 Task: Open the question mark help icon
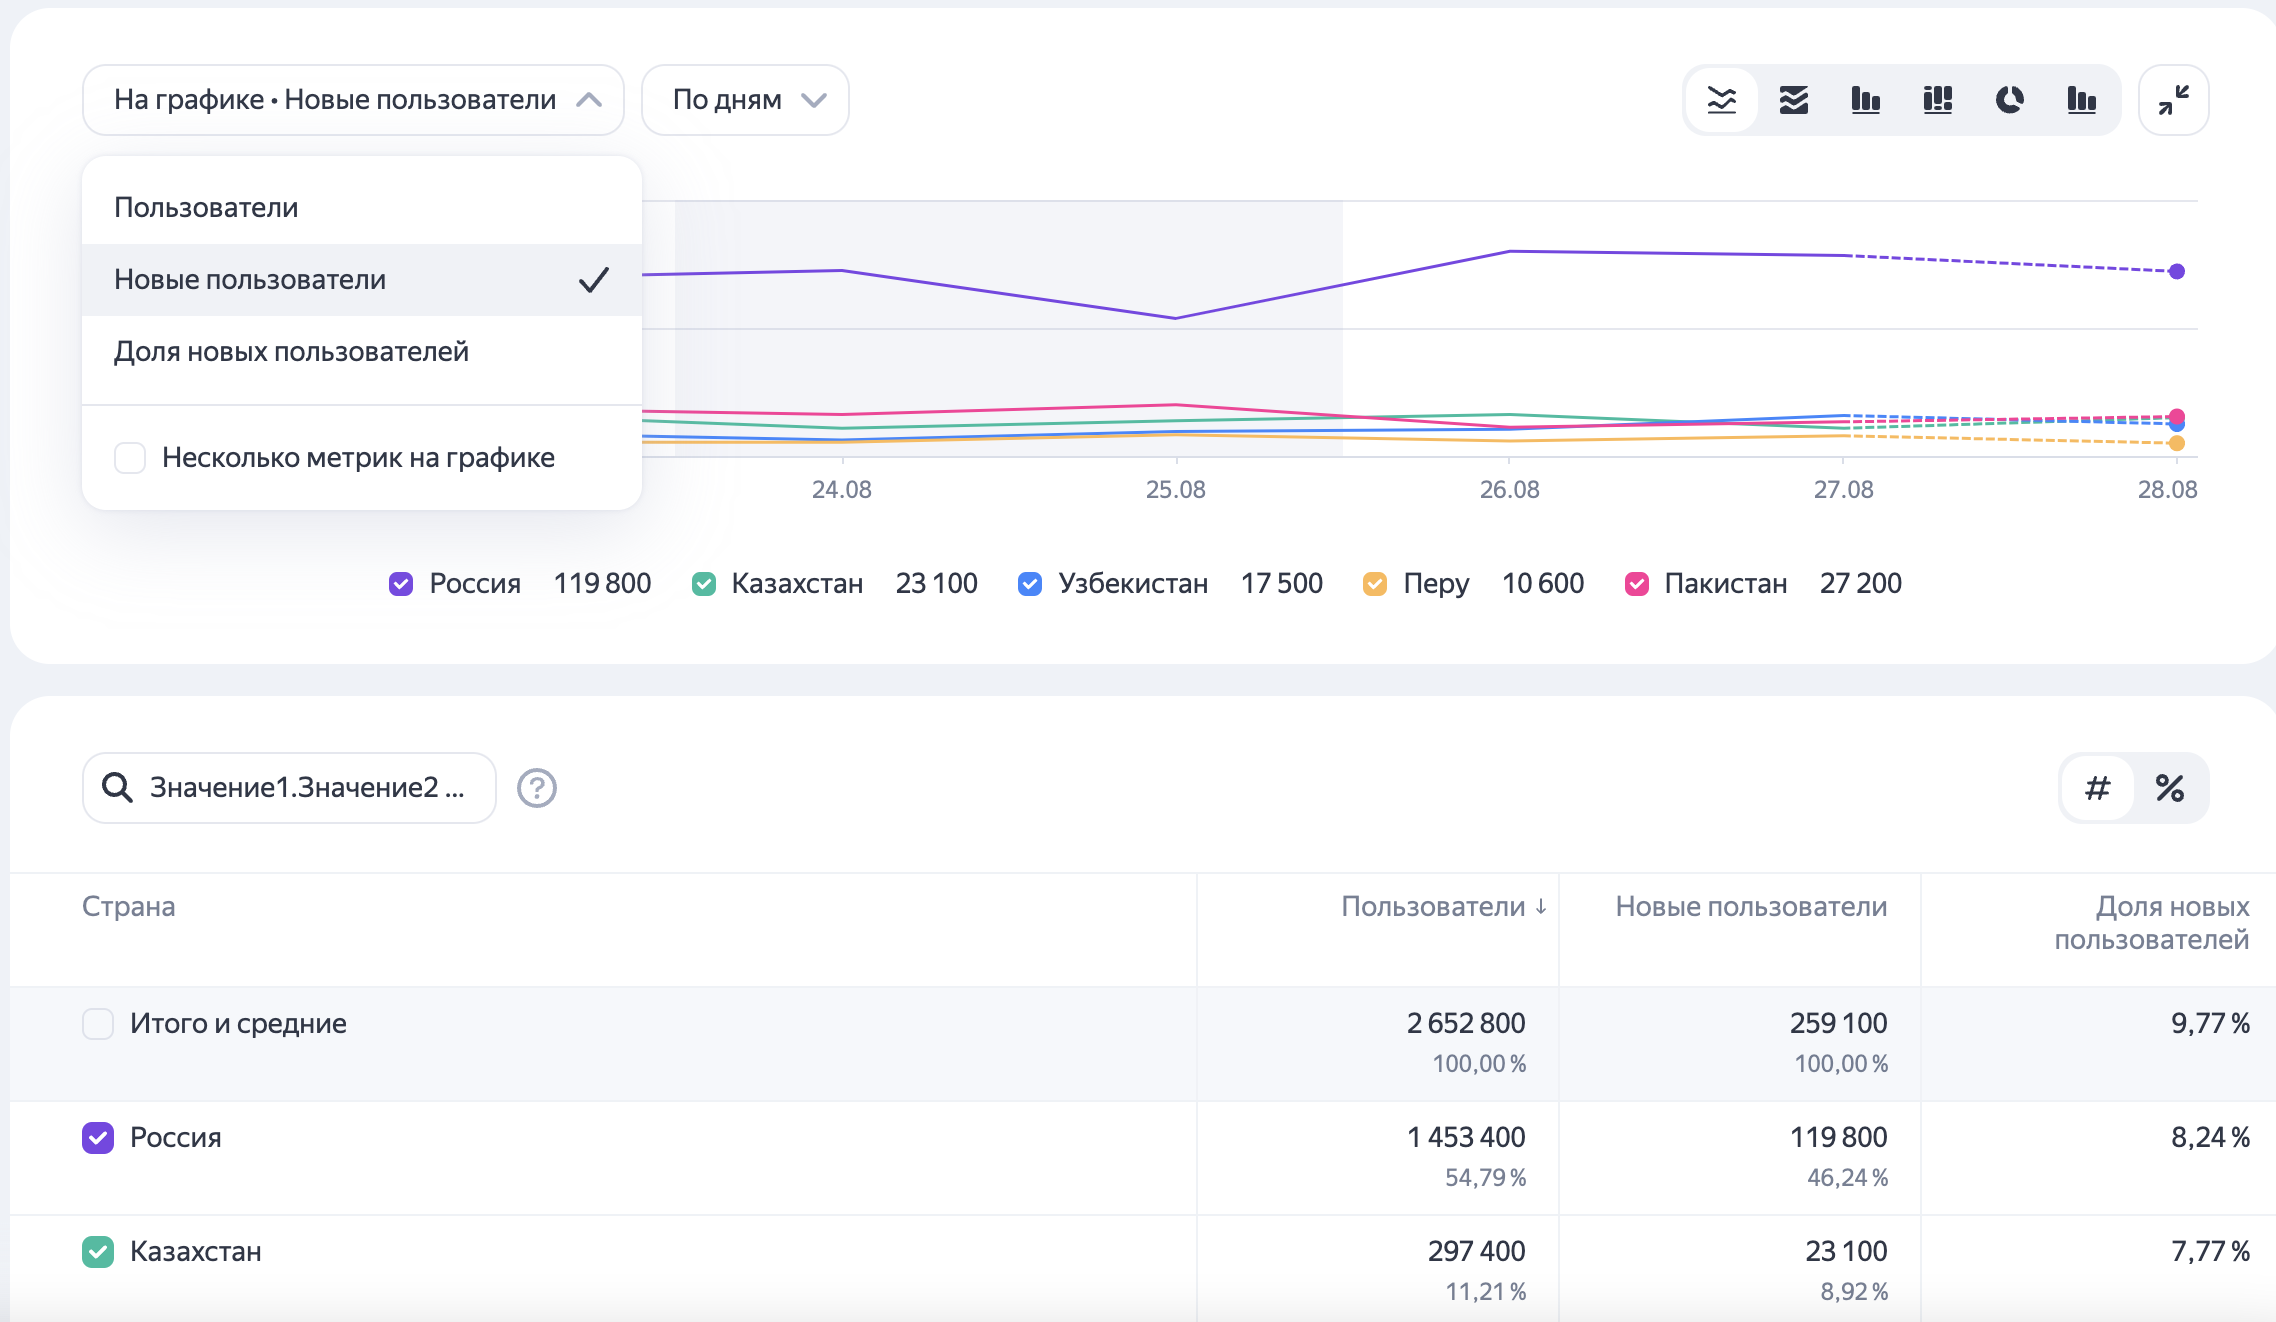(537, 788)
